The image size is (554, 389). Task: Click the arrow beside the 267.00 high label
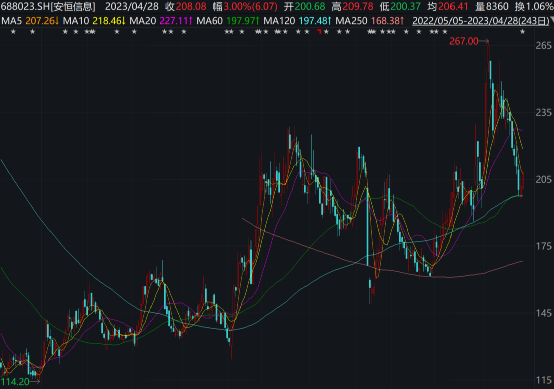tap(484, 41)
